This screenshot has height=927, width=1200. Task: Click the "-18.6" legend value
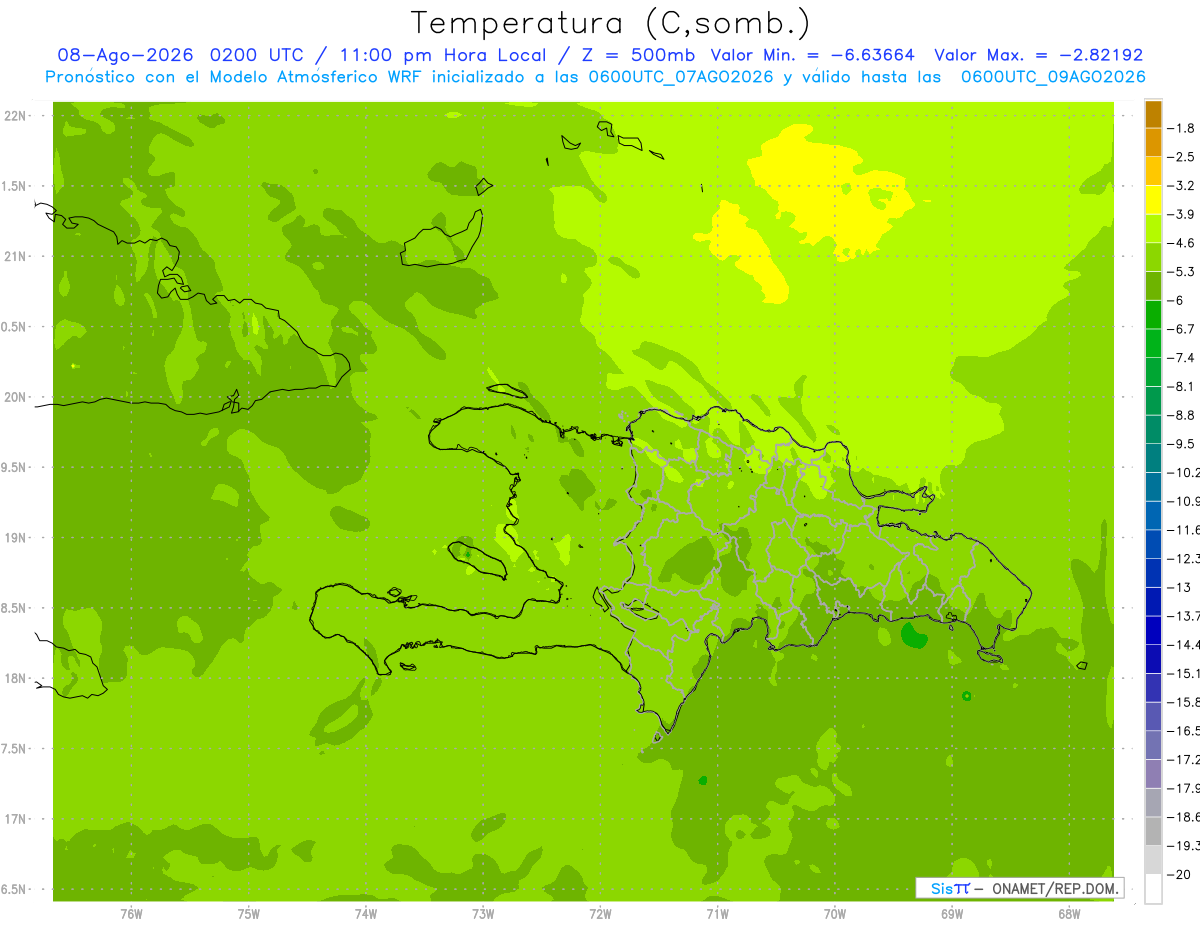click(x=1185, y=817)
